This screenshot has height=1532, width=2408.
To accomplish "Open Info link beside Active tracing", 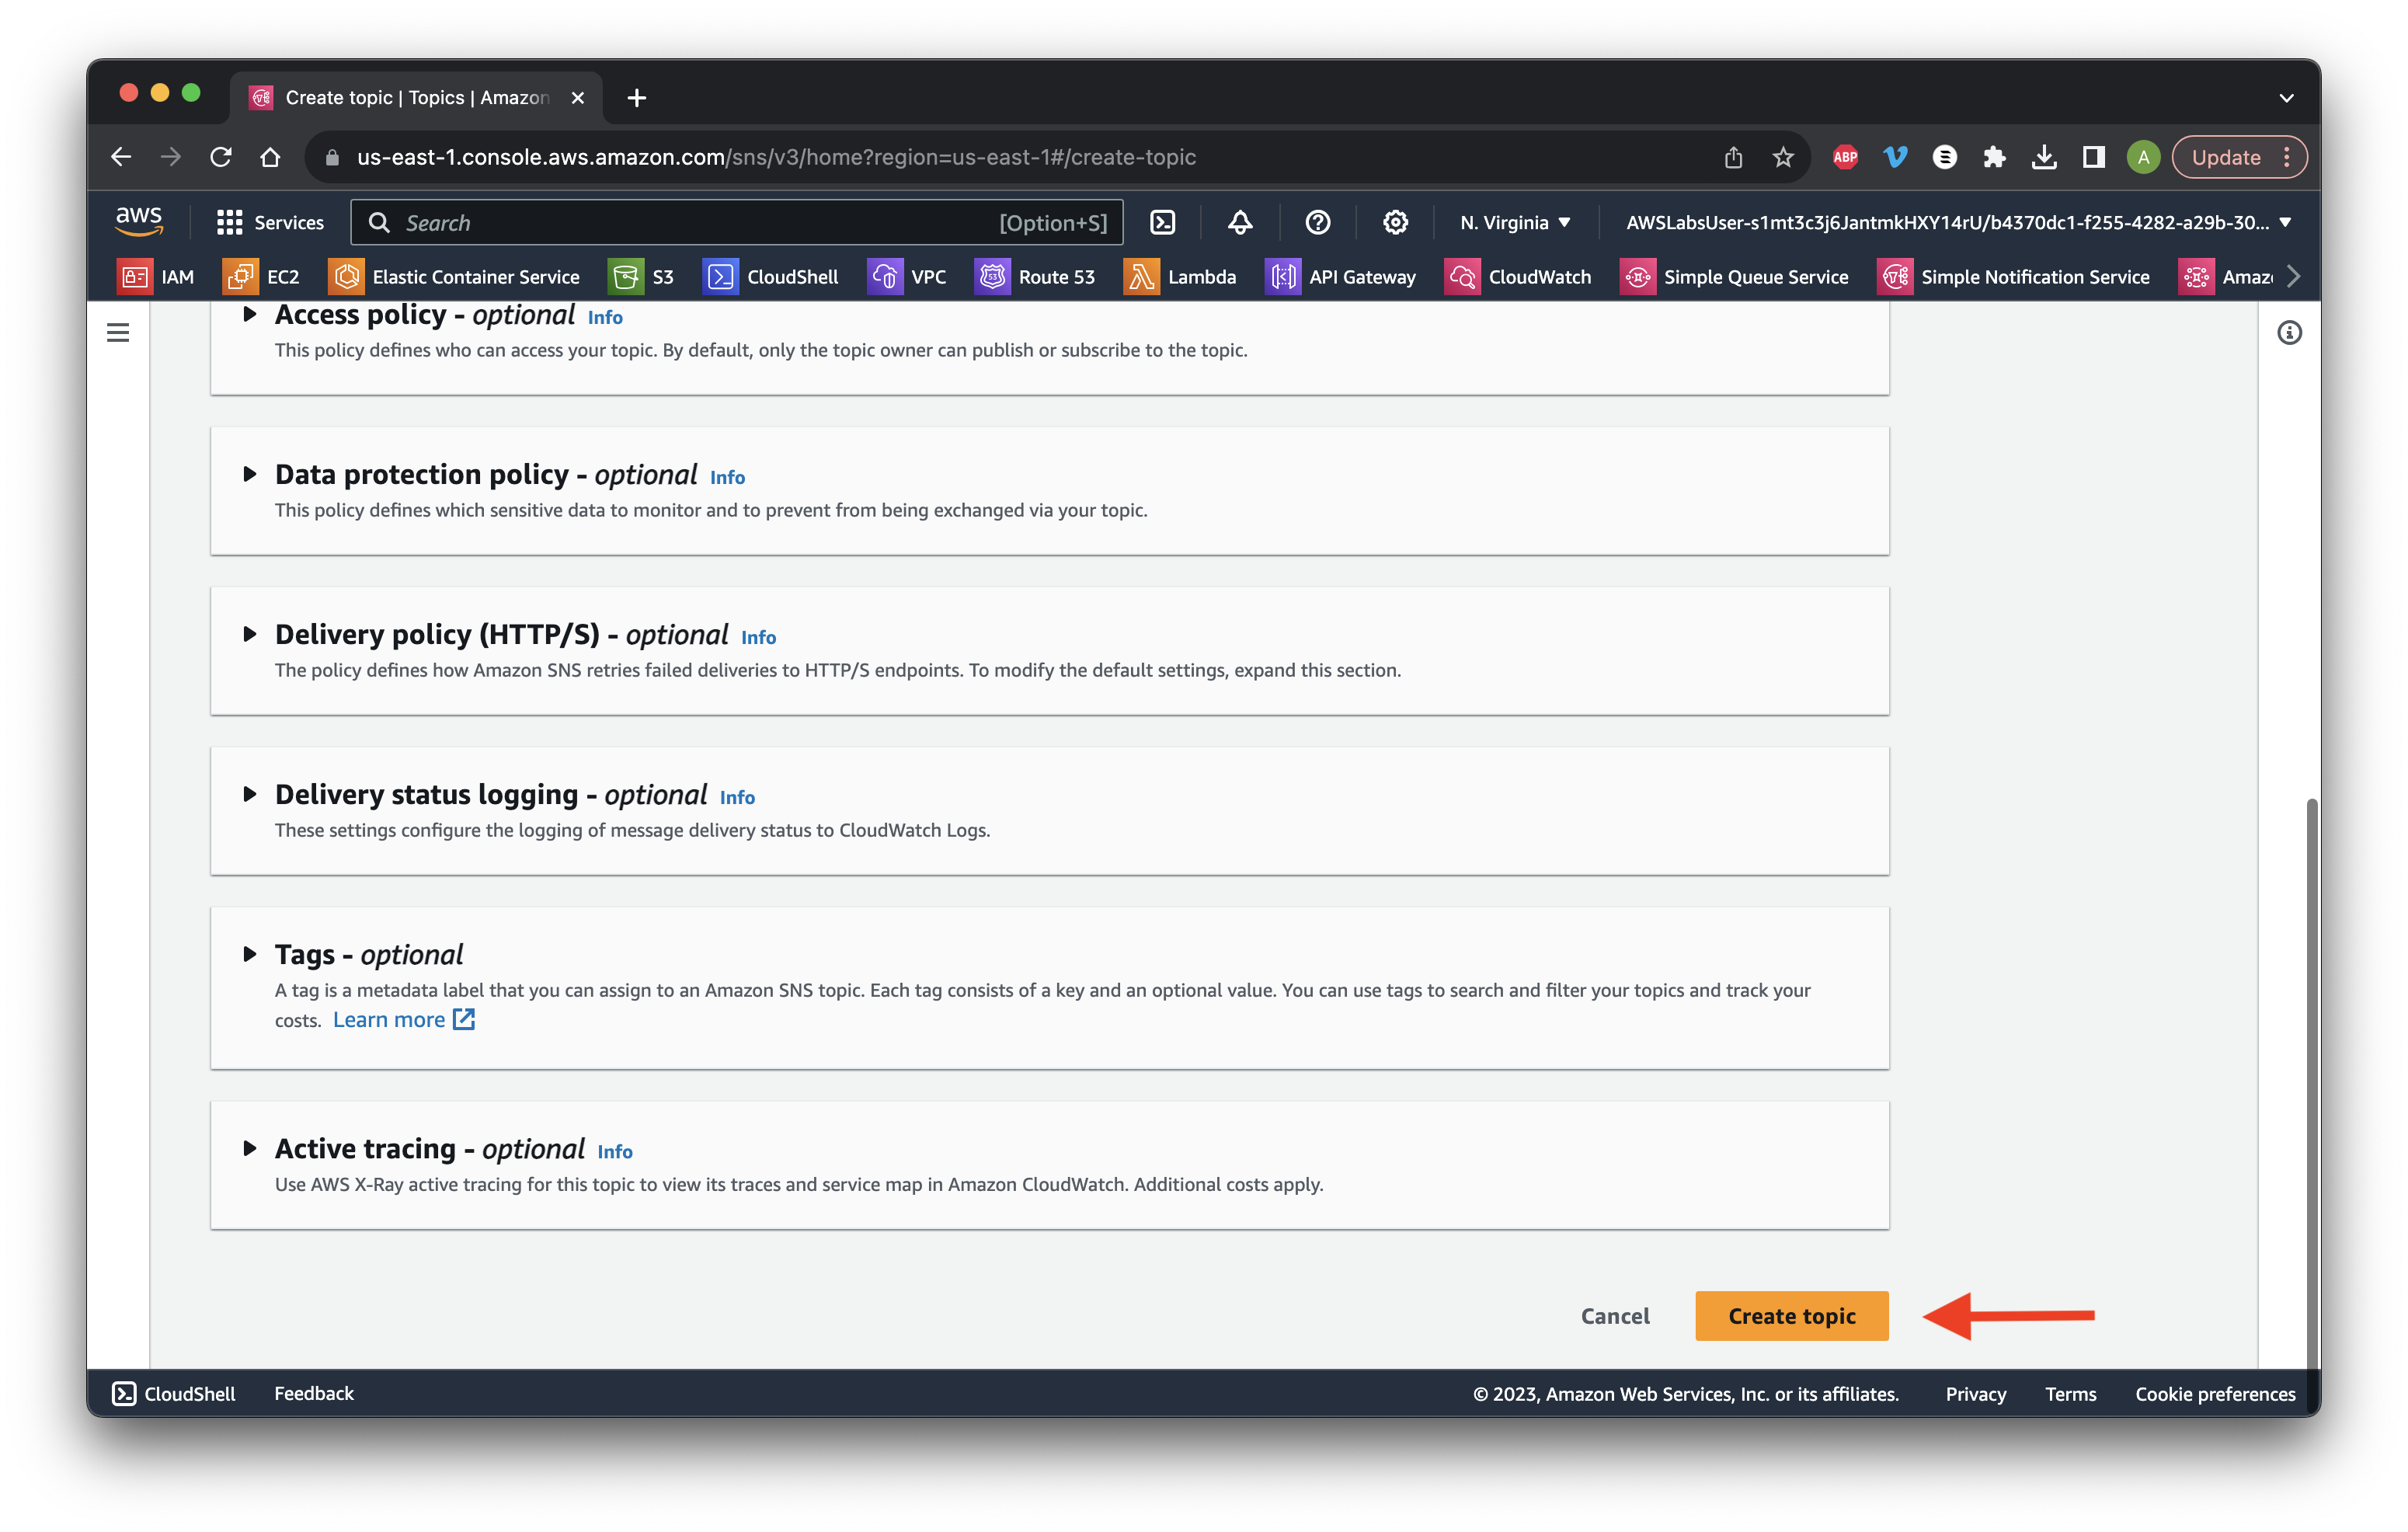I will (x=614, y=1151).
